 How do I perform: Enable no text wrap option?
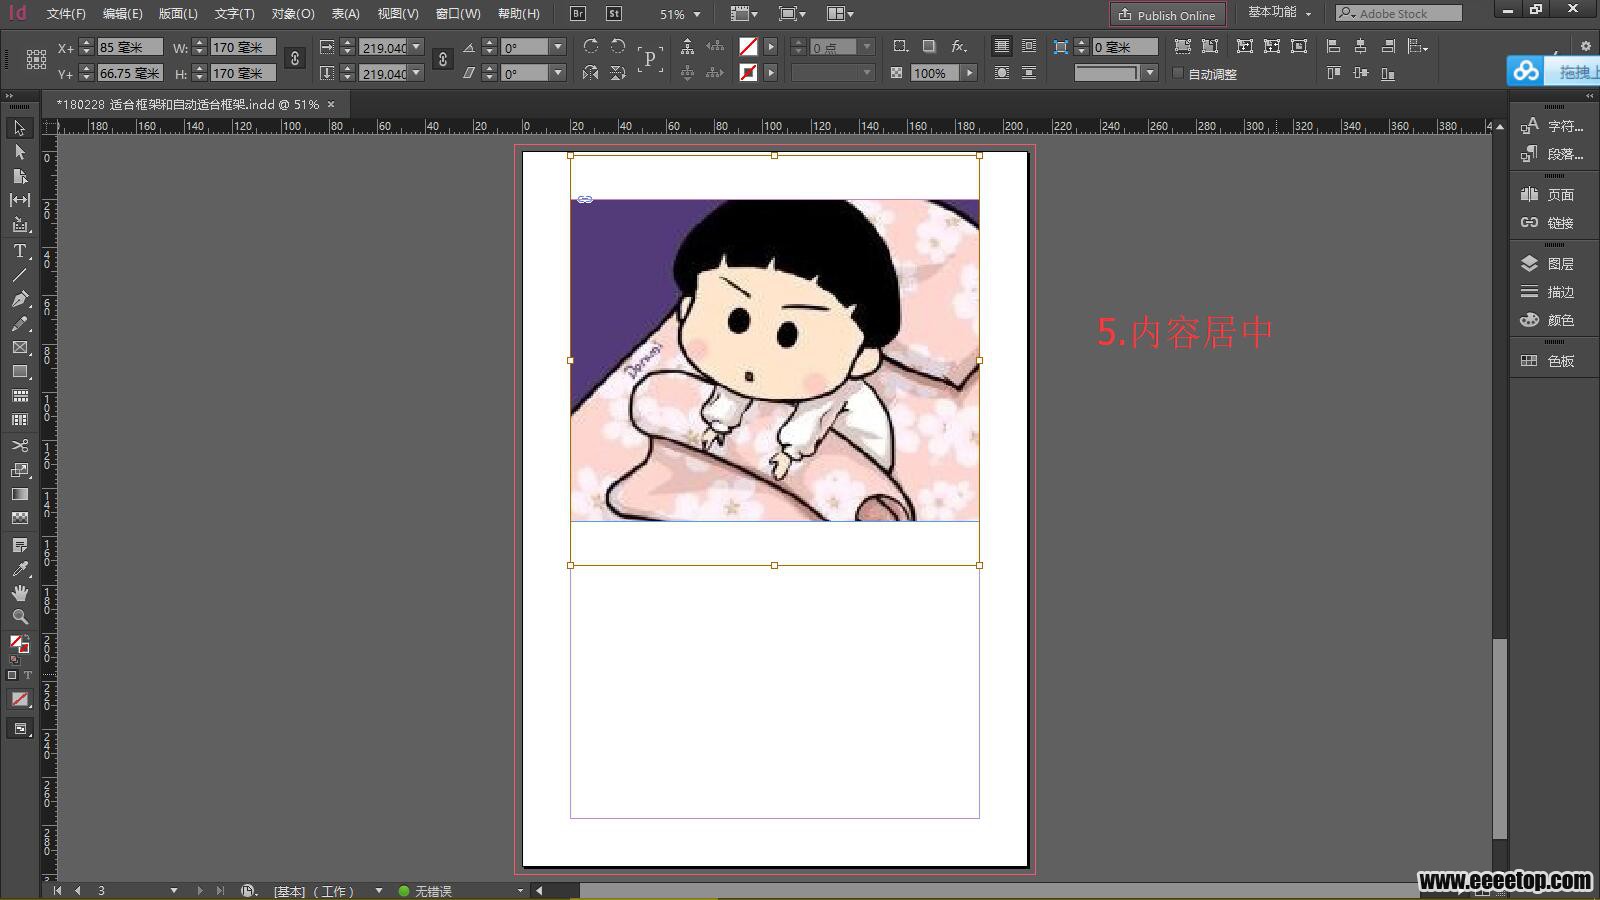pyautogui.click(x=1001, y=46)
